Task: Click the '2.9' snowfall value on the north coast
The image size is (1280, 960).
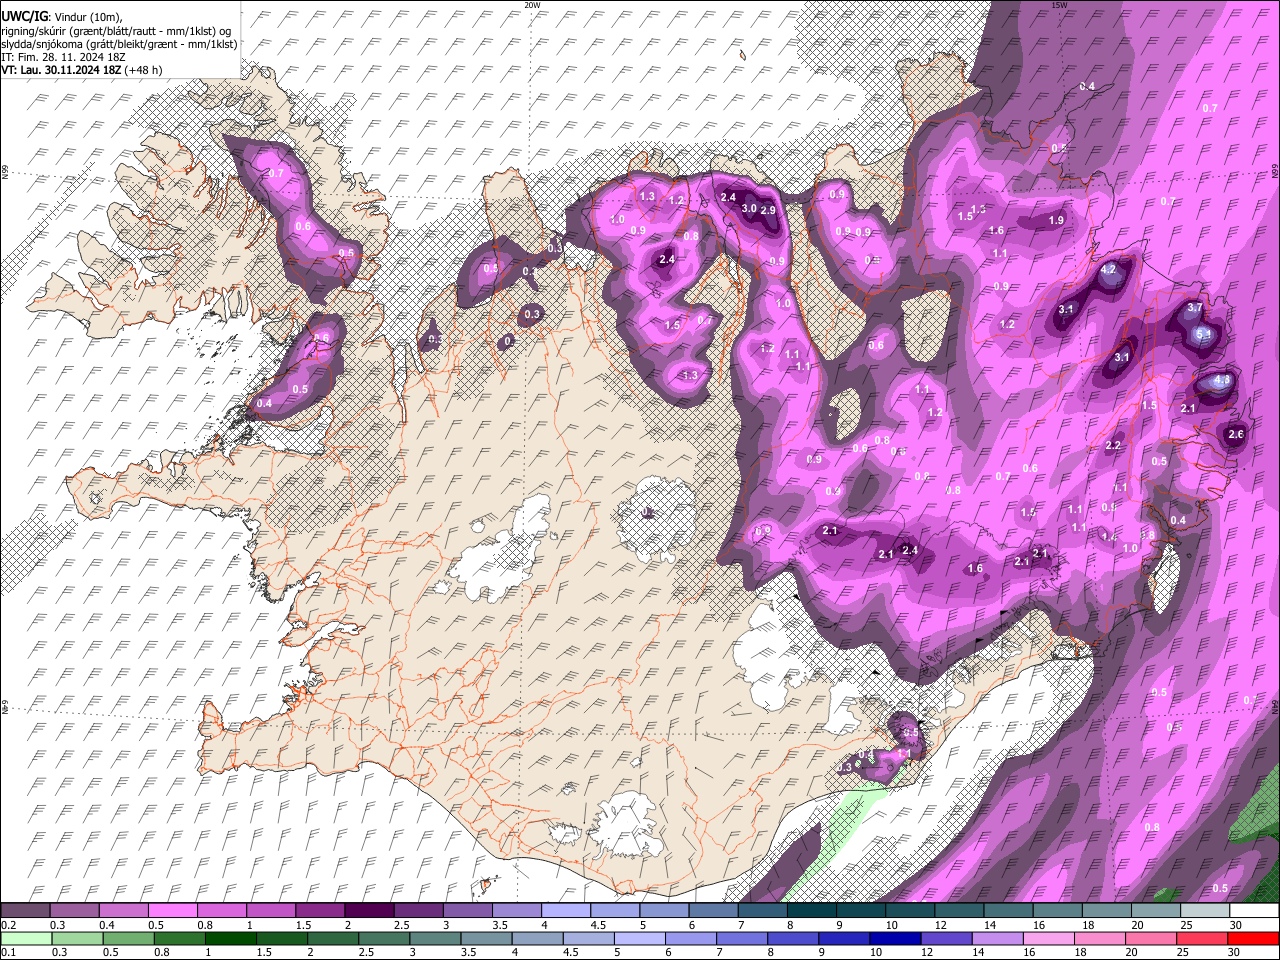Action: (x=768, y=211)
